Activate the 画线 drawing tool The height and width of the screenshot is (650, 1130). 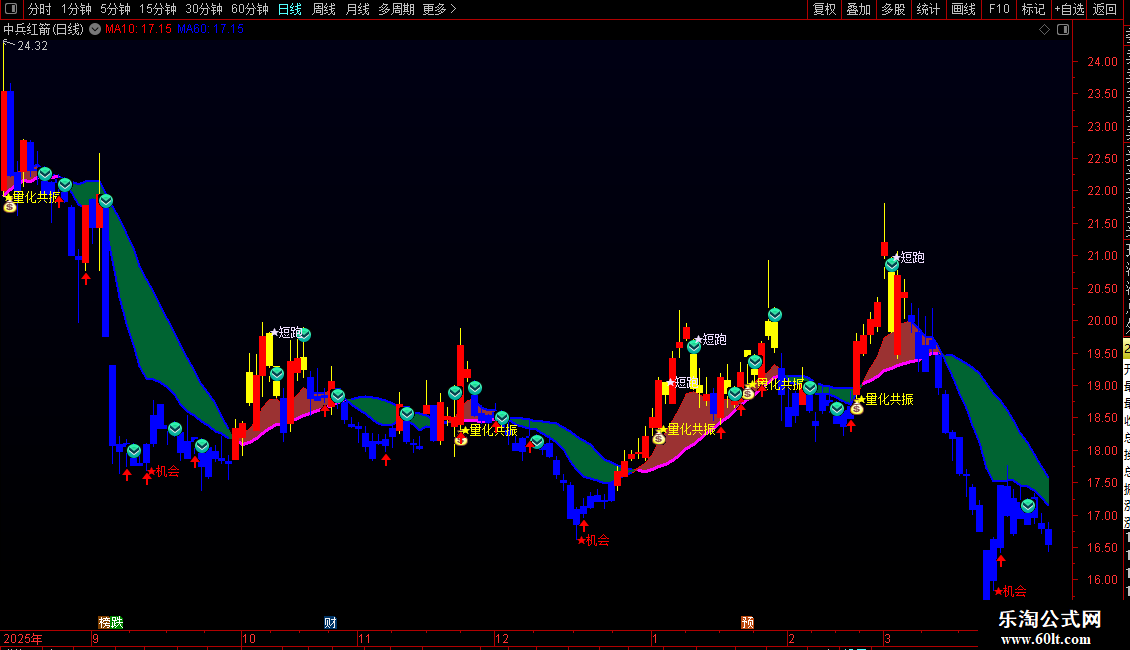[x=964, y=9]
